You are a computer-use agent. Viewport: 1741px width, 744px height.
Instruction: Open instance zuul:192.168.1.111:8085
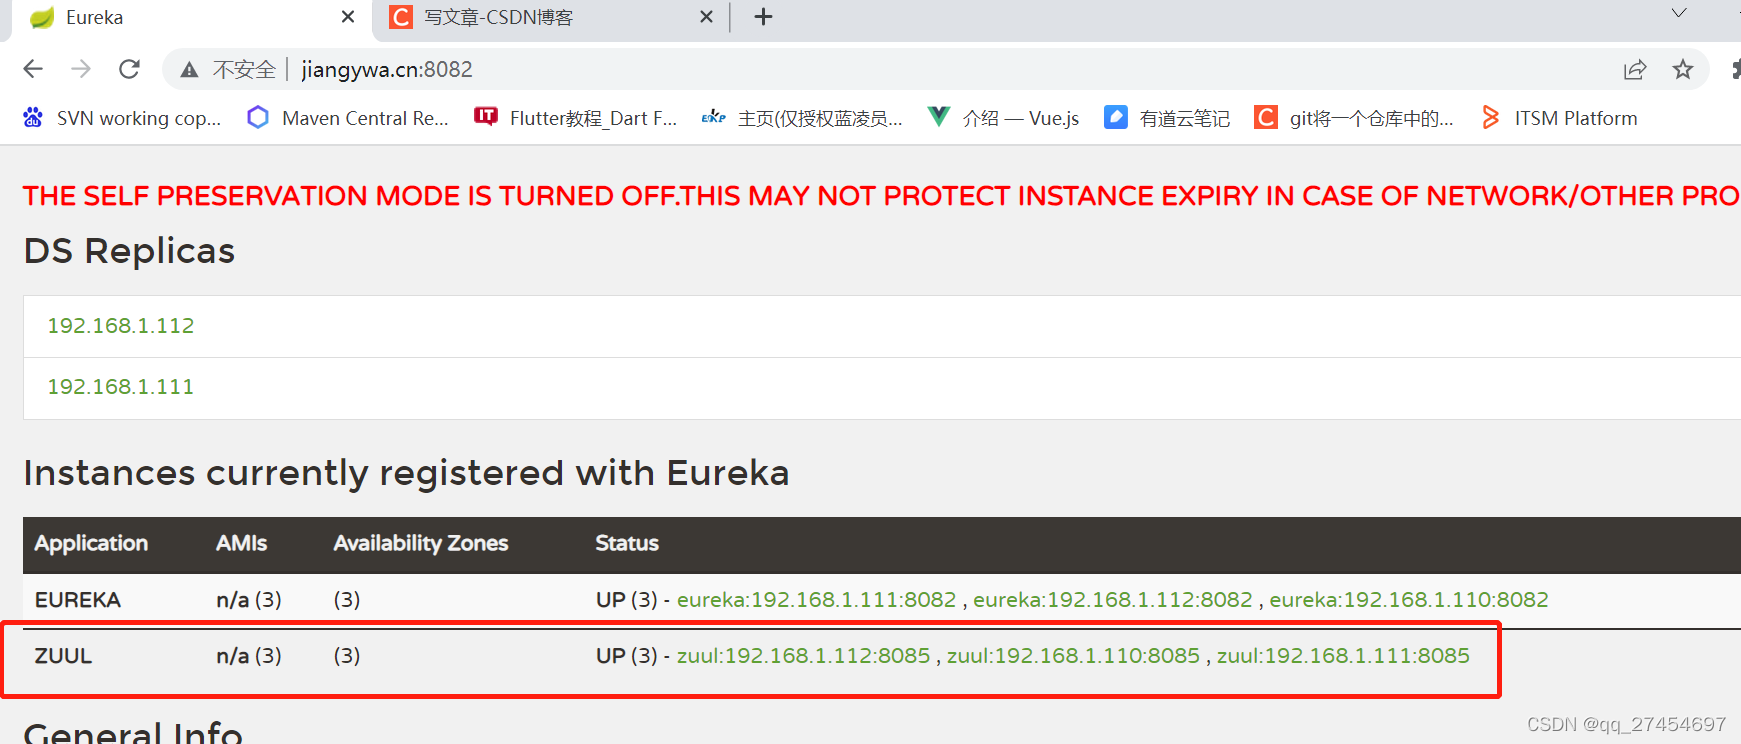1343,655
